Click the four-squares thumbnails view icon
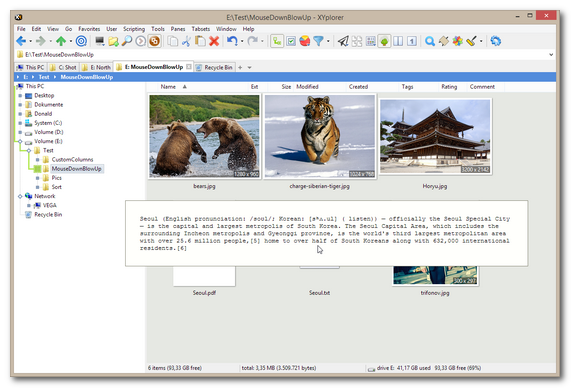This screenshot has height=388, width=571. tap(357, 41)
